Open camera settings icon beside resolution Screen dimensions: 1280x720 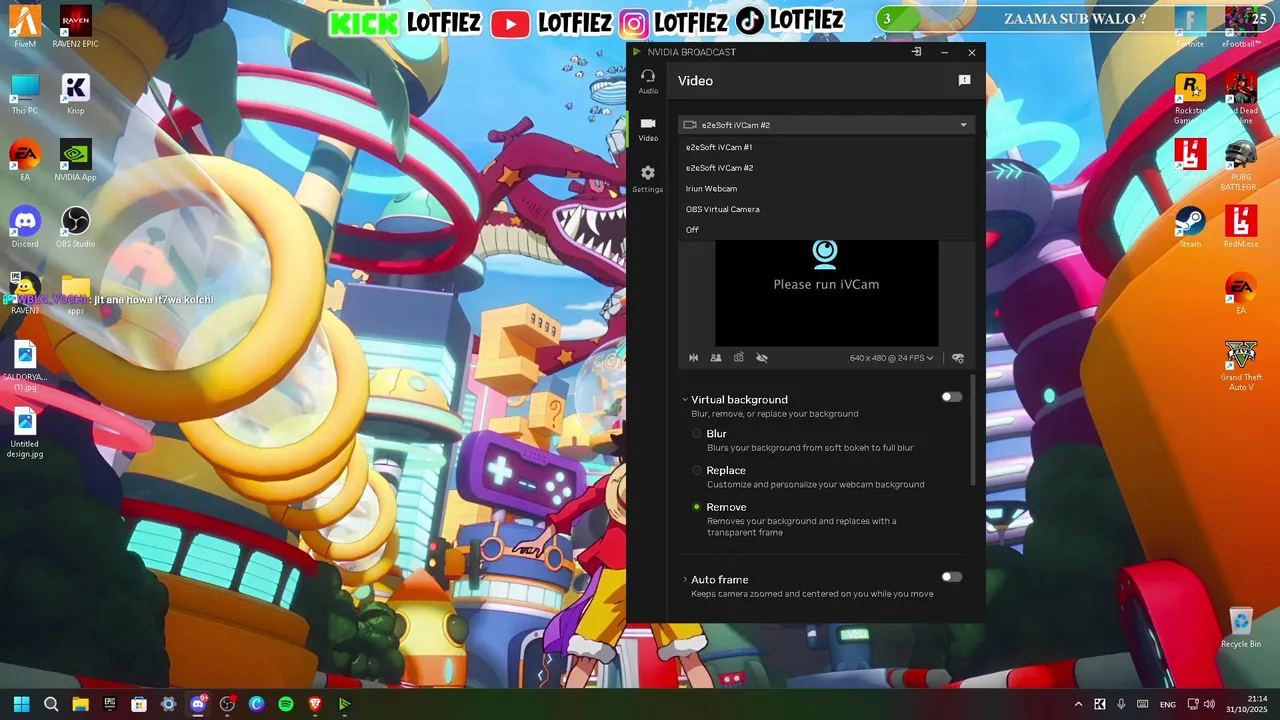(958, 358)
